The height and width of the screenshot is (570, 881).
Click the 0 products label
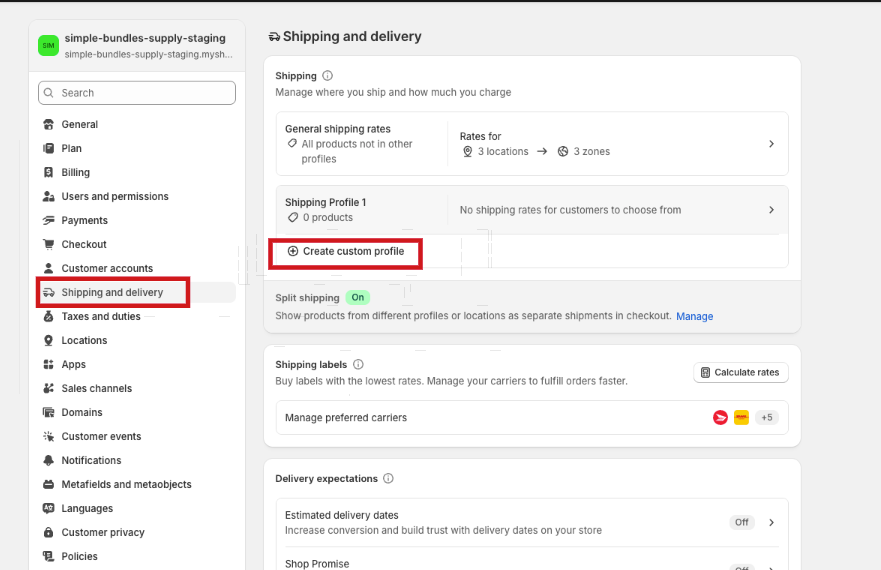coord(328,218)
